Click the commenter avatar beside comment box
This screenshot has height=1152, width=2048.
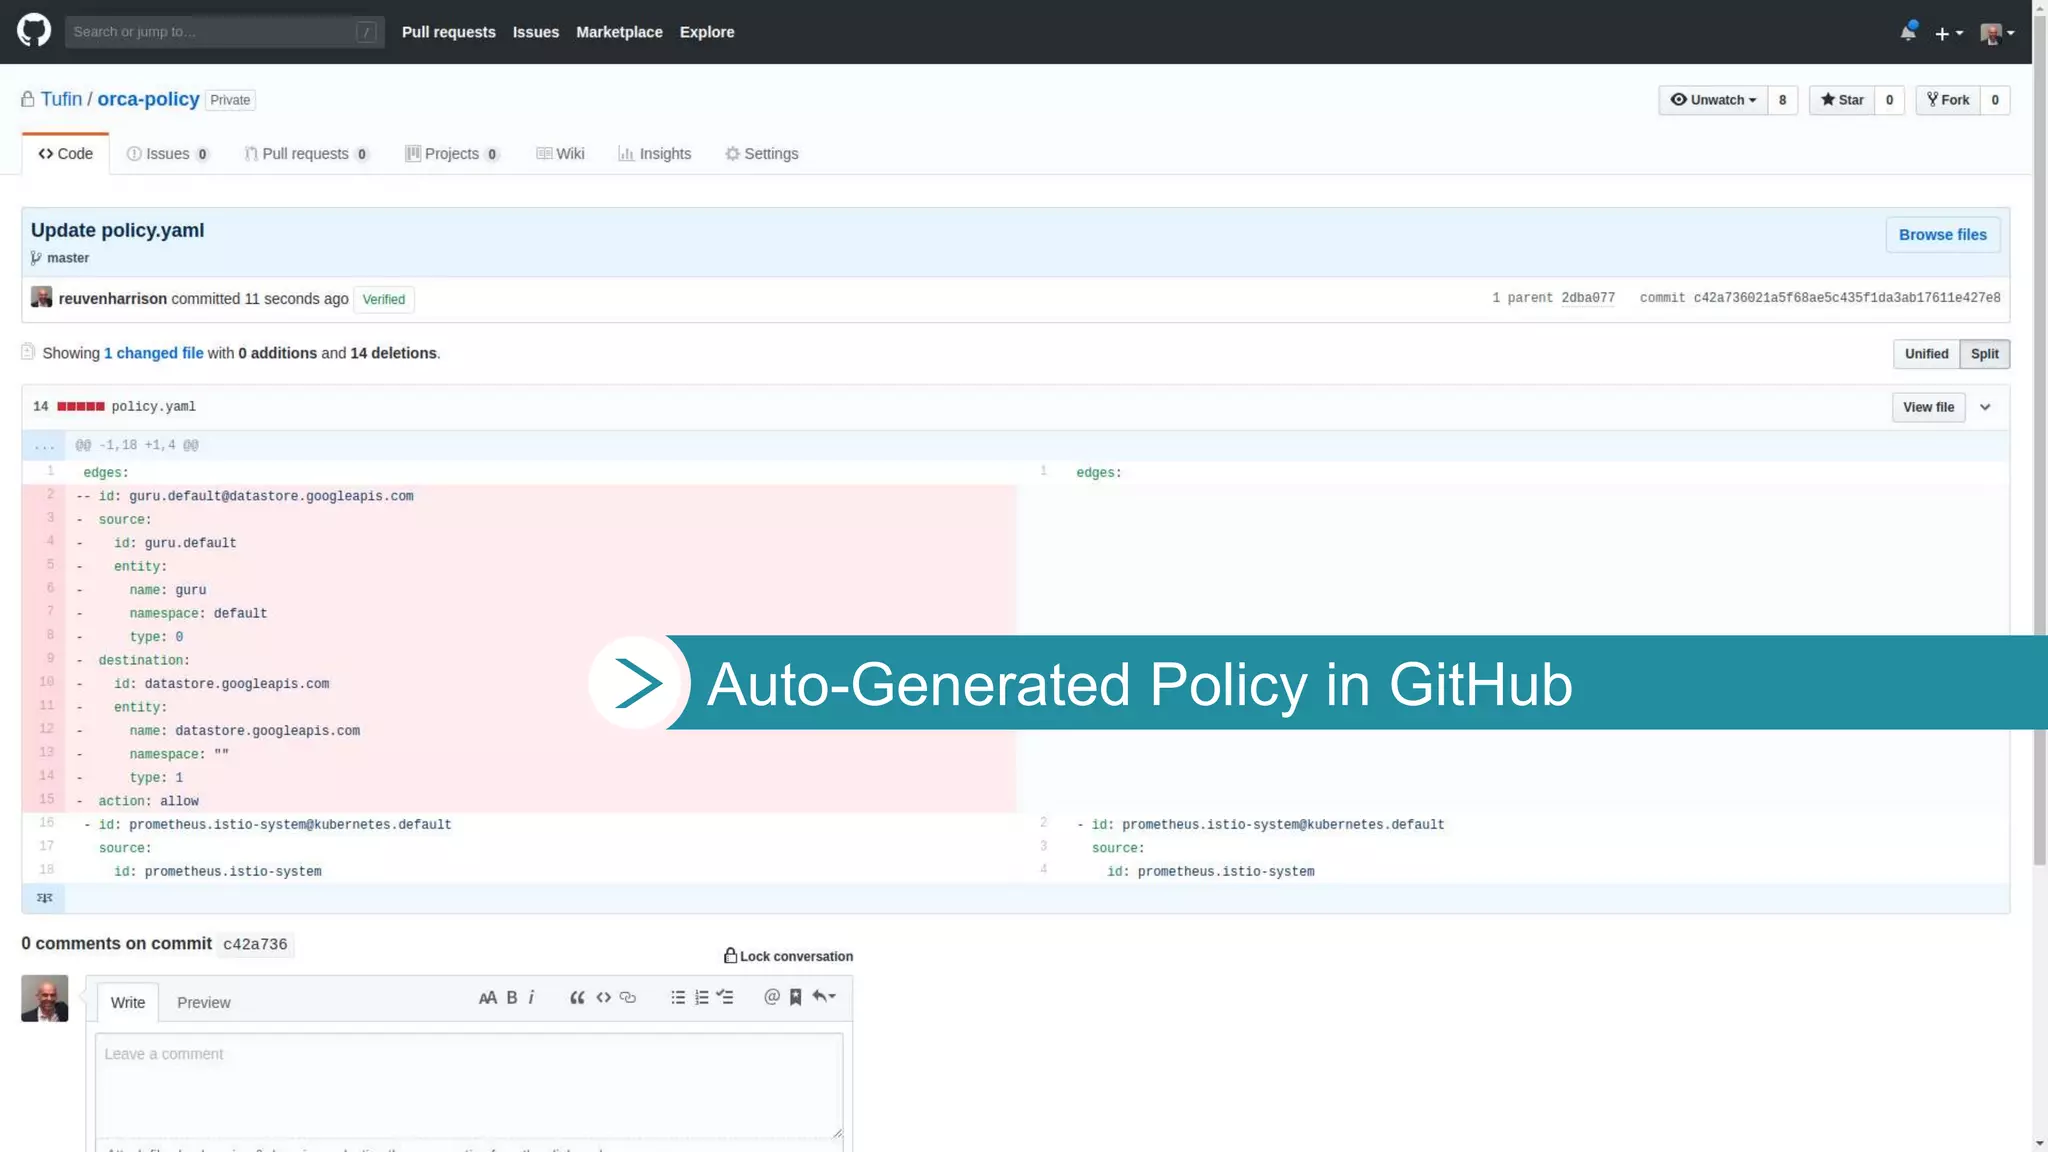[45, 998]
